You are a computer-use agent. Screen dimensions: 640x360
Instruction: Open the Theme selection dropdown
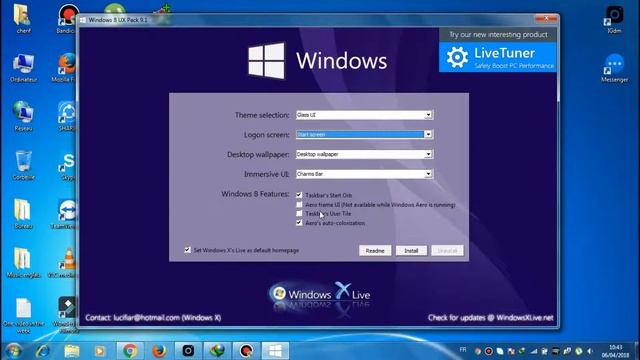[x=364, y=115]
